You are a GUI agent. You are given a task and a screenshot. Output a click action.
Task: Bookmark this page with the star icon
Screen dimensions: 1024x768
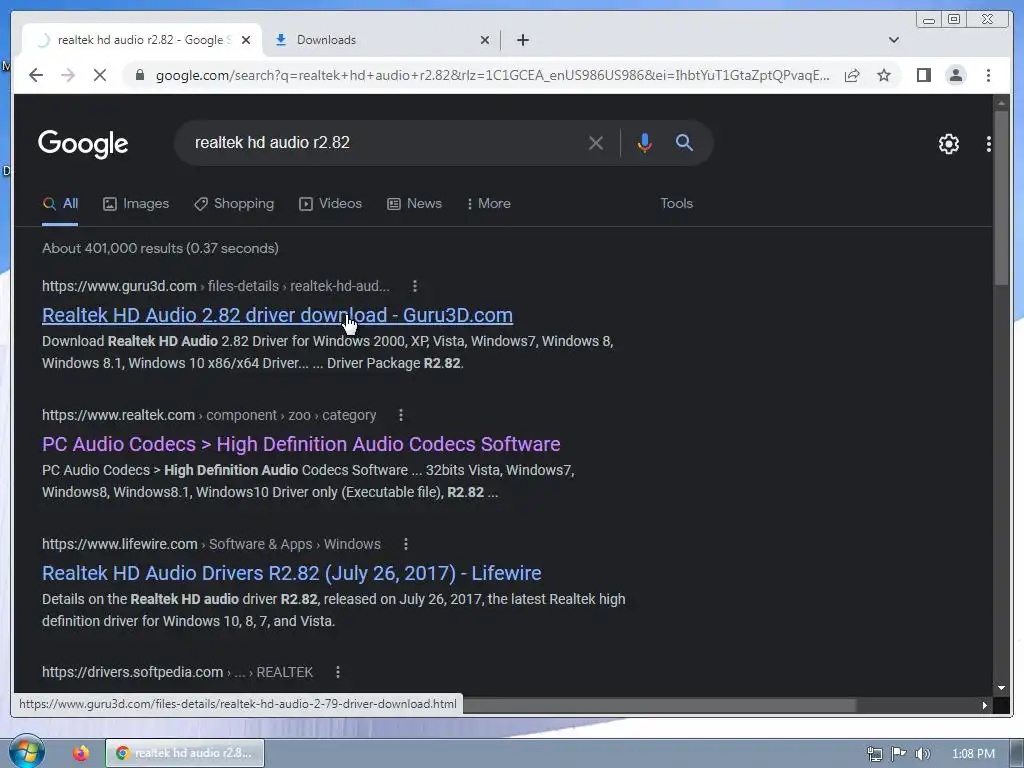(884, 75)
